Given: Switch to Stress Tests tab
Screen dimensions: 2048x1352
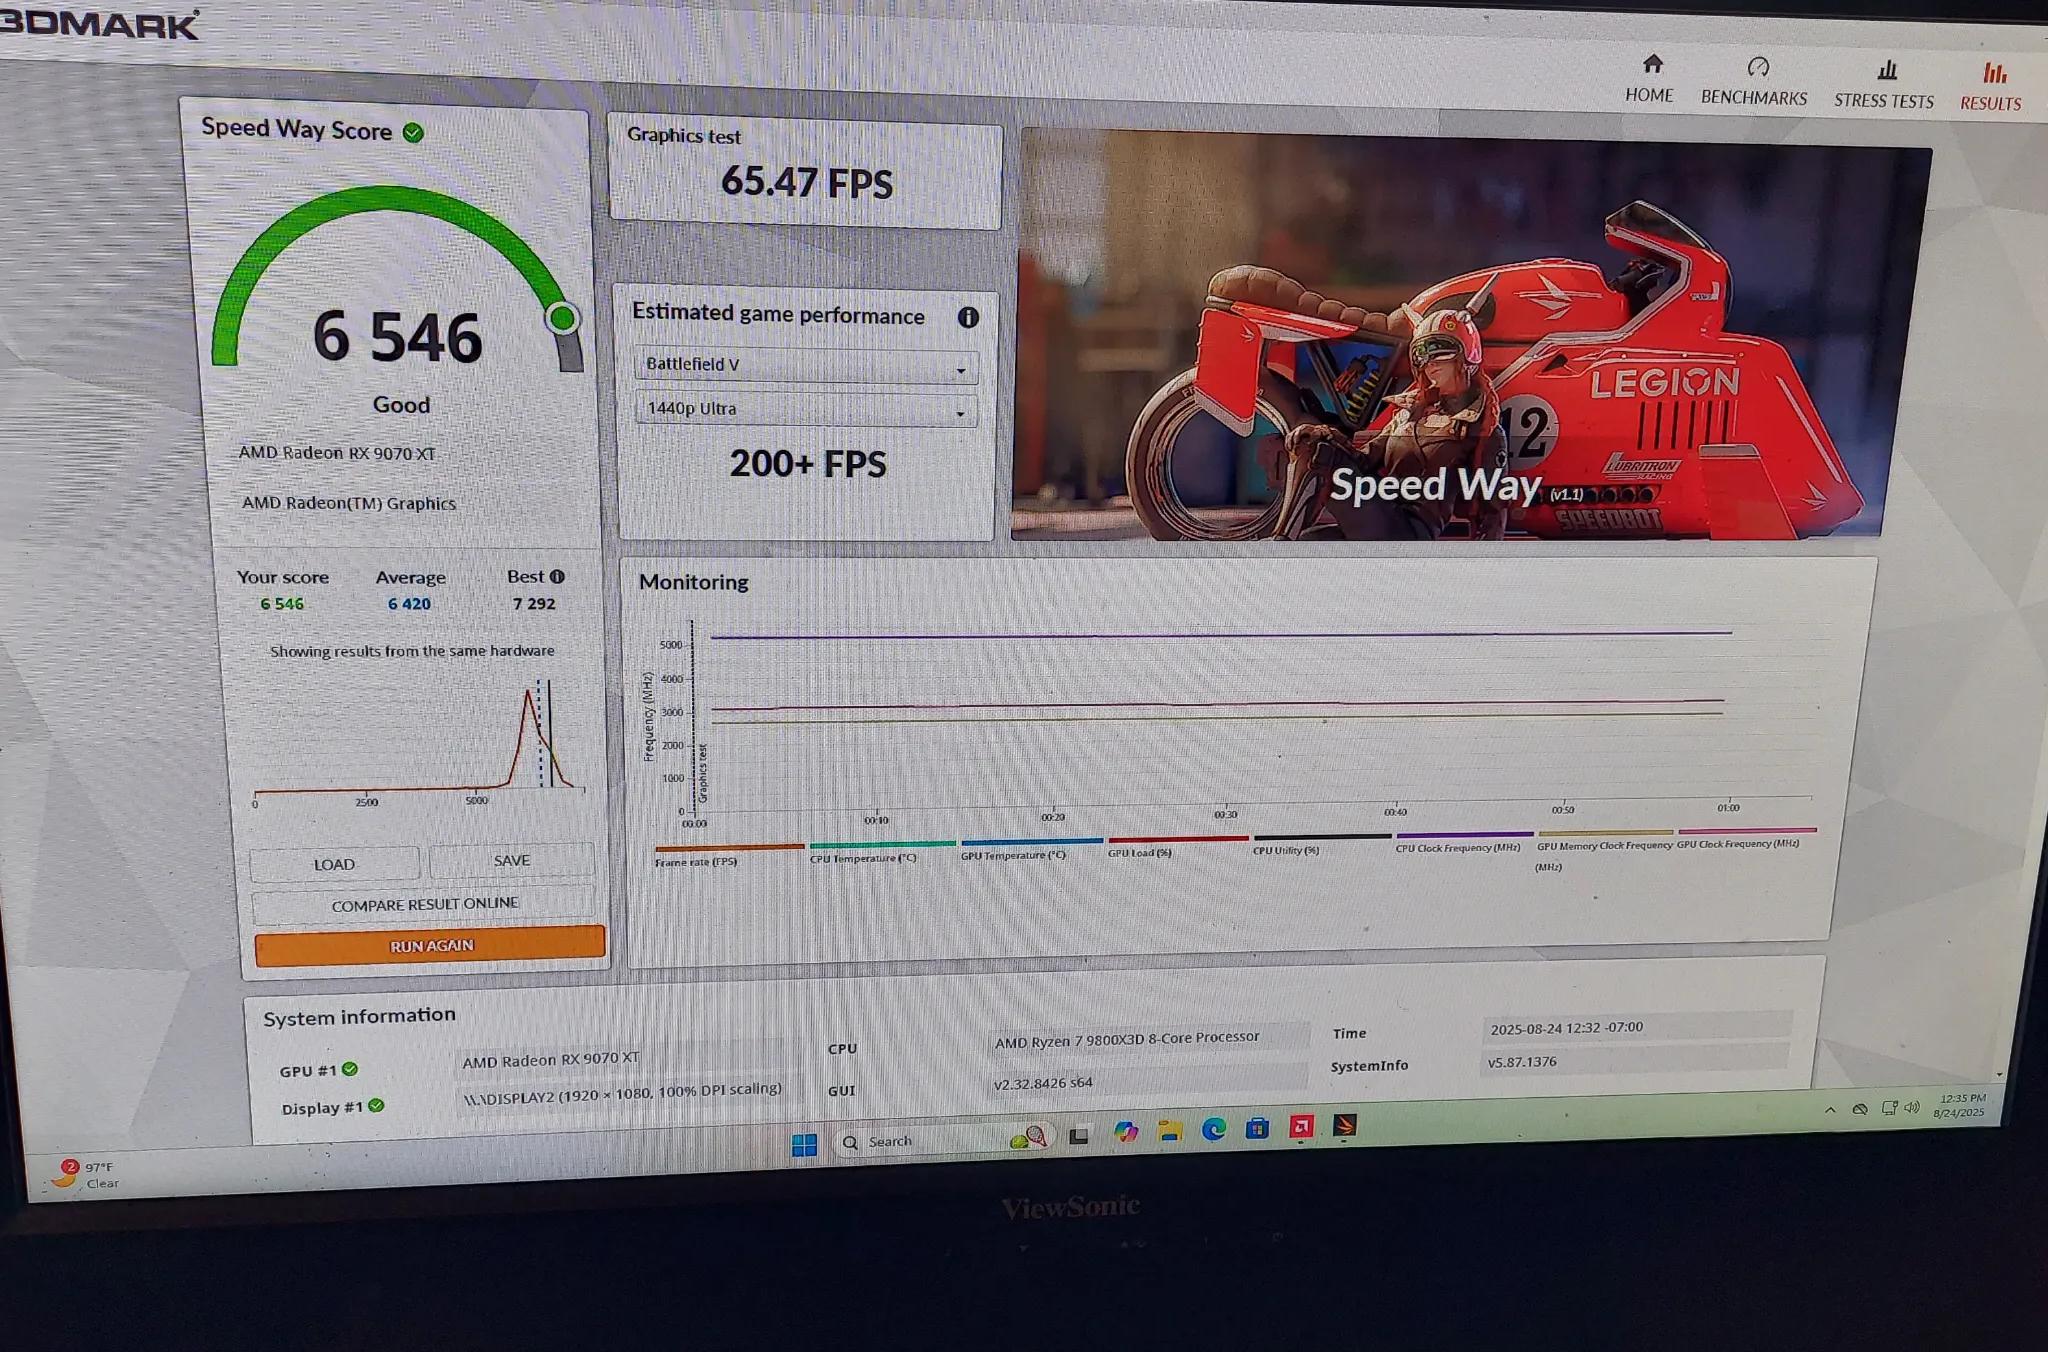Looking at the screenshot, I should [x=1884, y=84].
